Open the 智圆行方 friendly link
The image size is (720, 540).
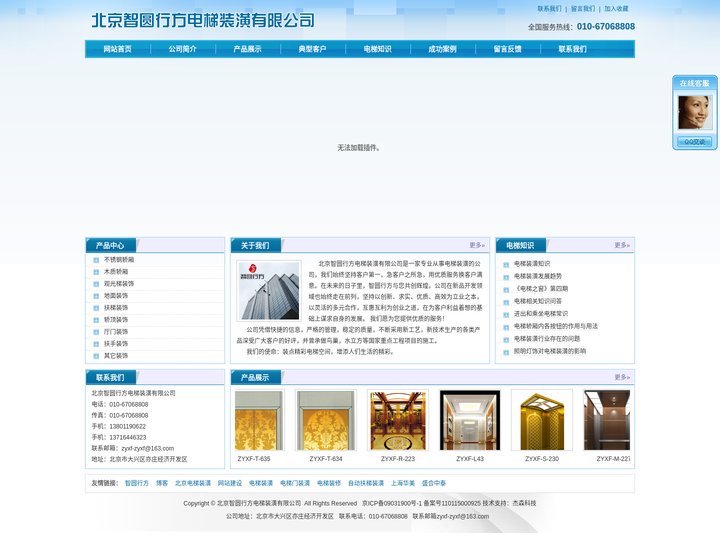point(137,483)
